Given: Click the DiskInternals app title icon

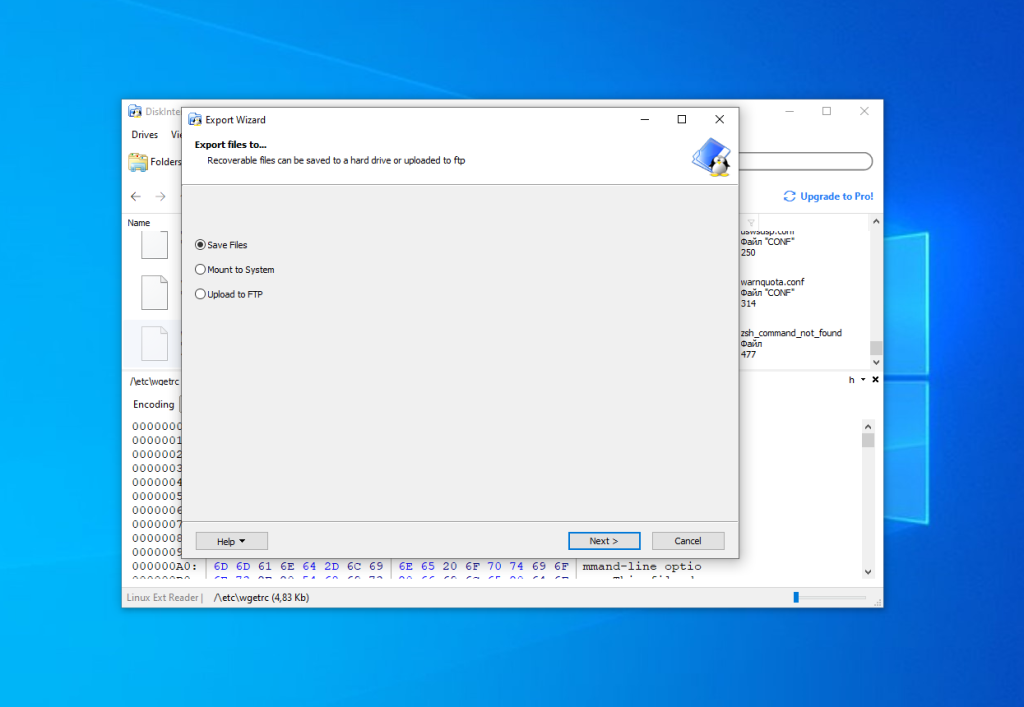Looking at the screenshot, I should coord(135,111).
